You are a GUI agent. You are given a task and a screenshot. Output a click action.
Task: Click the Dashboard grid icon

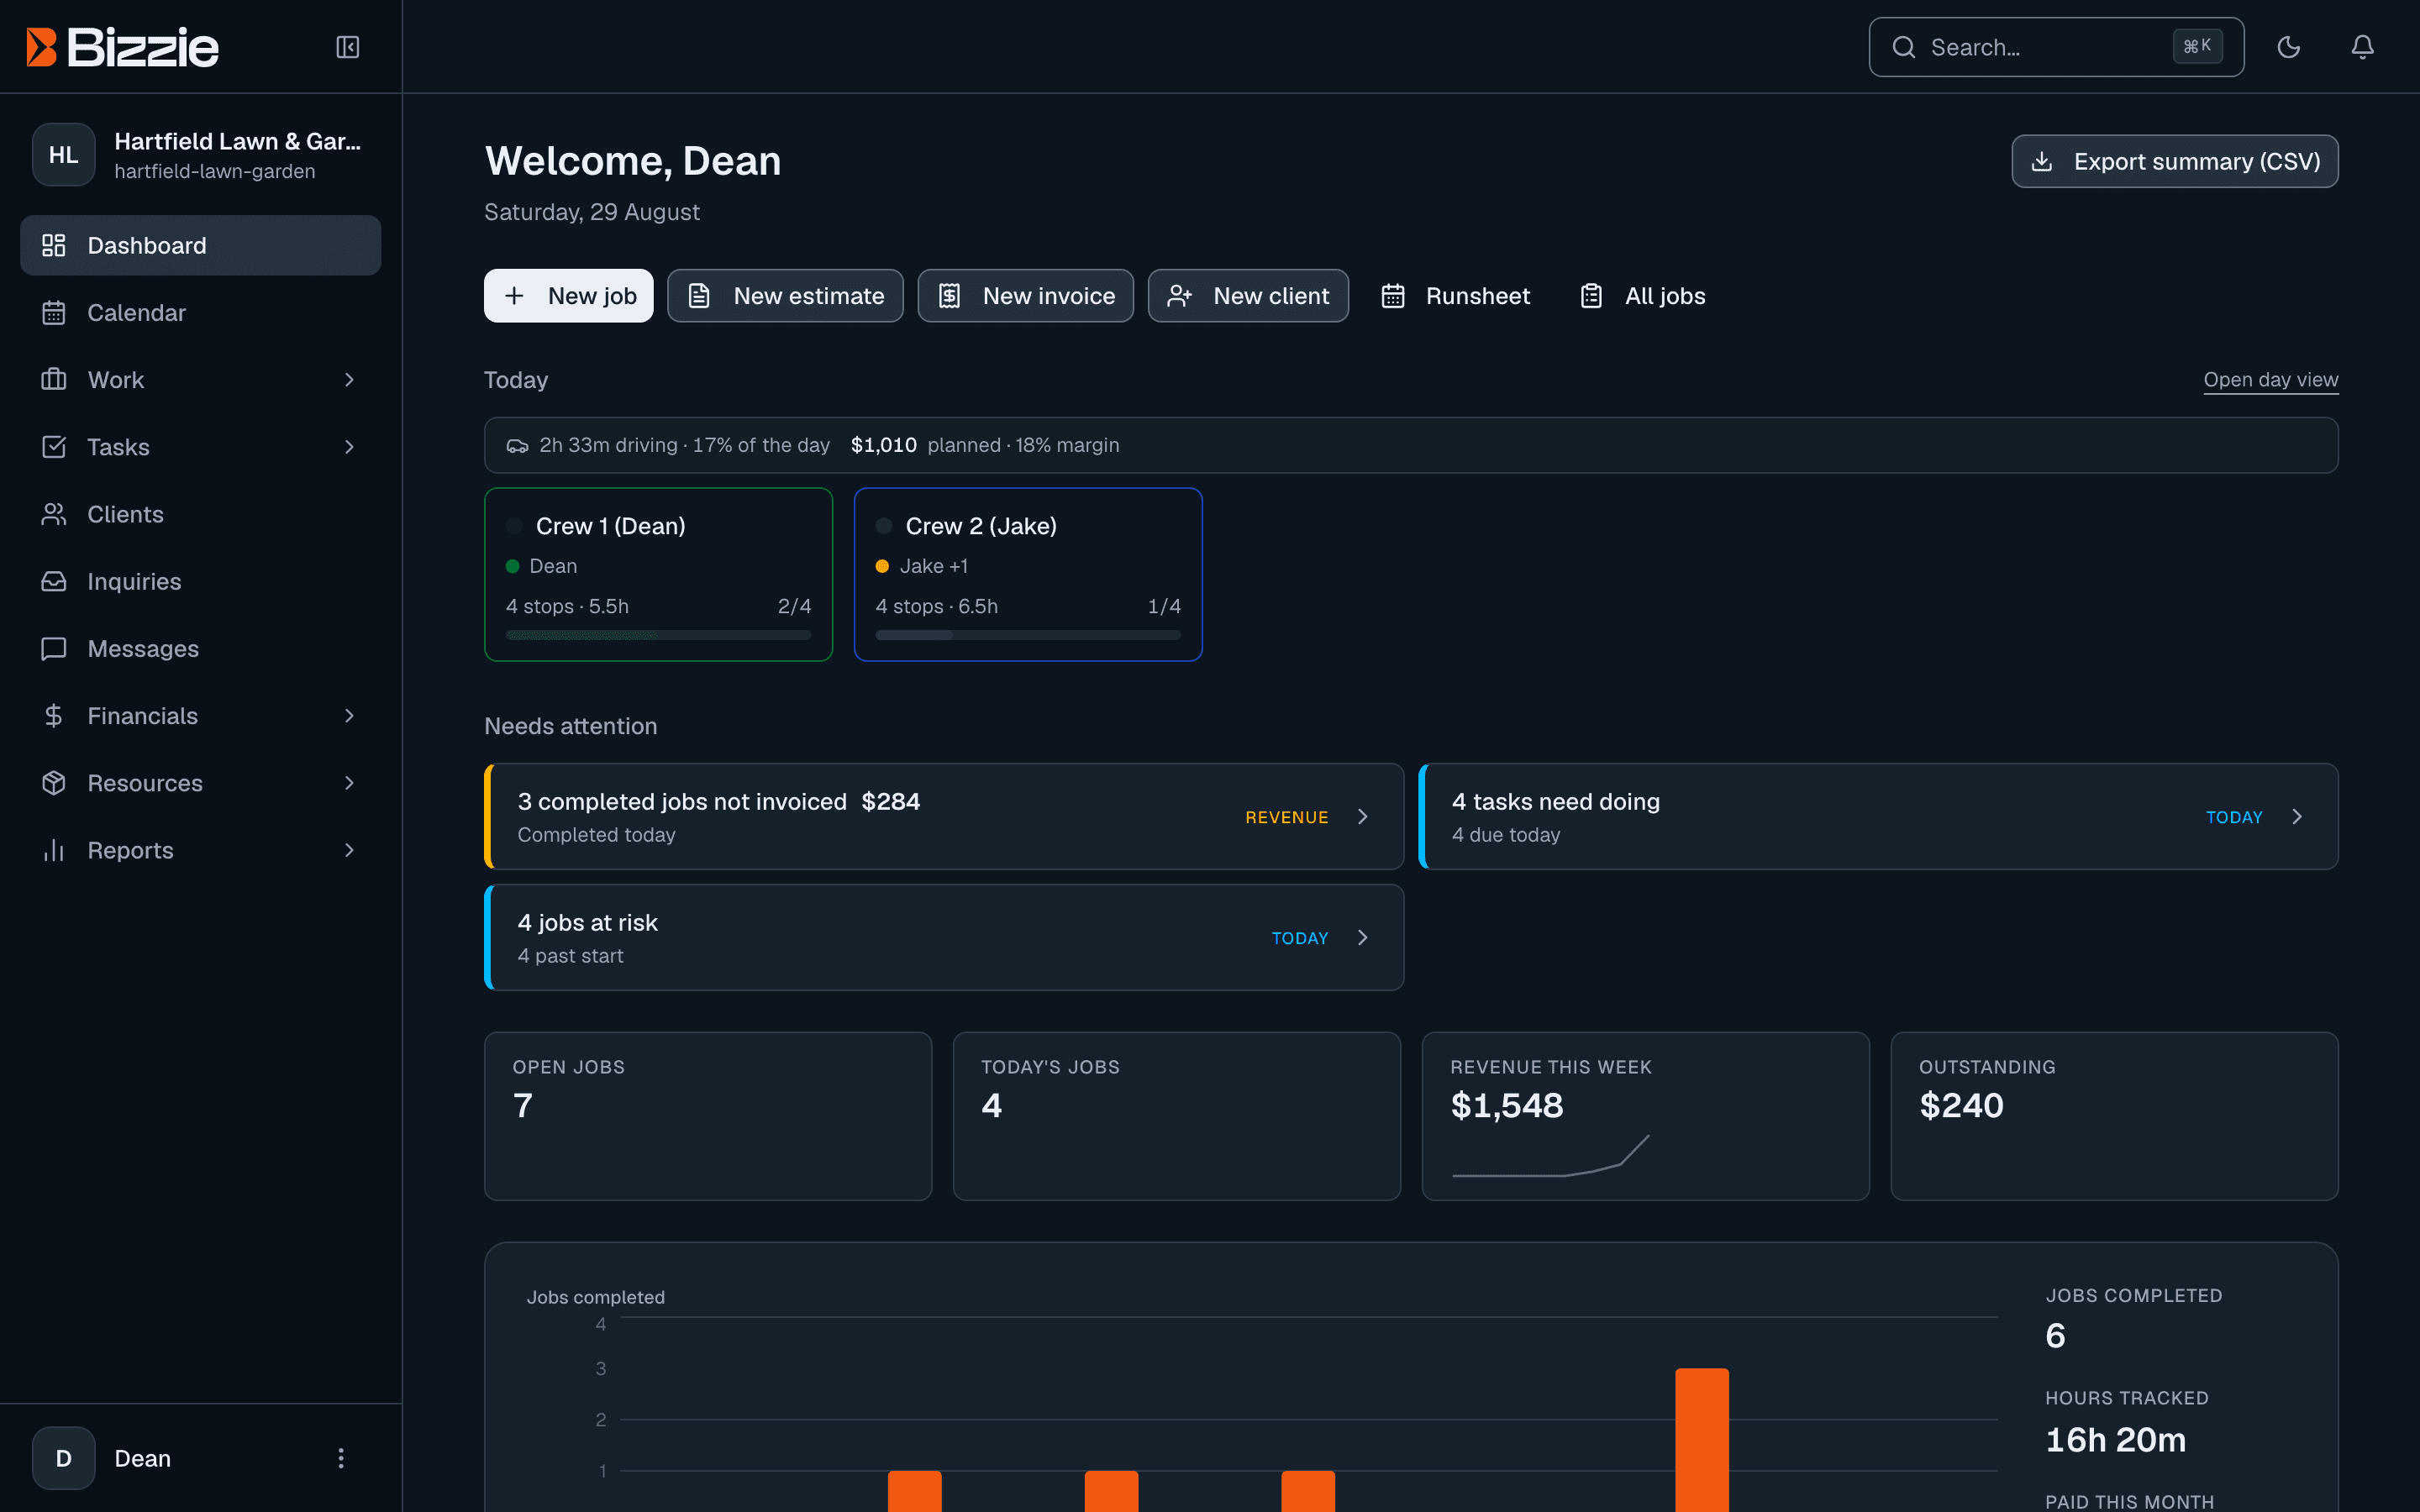click(54, 245)
